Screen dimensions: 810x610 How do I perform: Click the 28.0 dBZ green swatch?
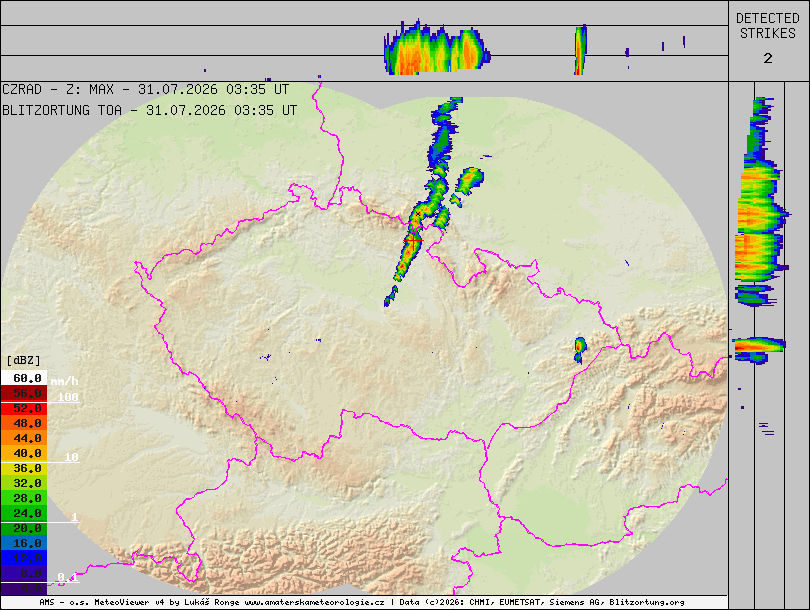(x=24, y=498)
